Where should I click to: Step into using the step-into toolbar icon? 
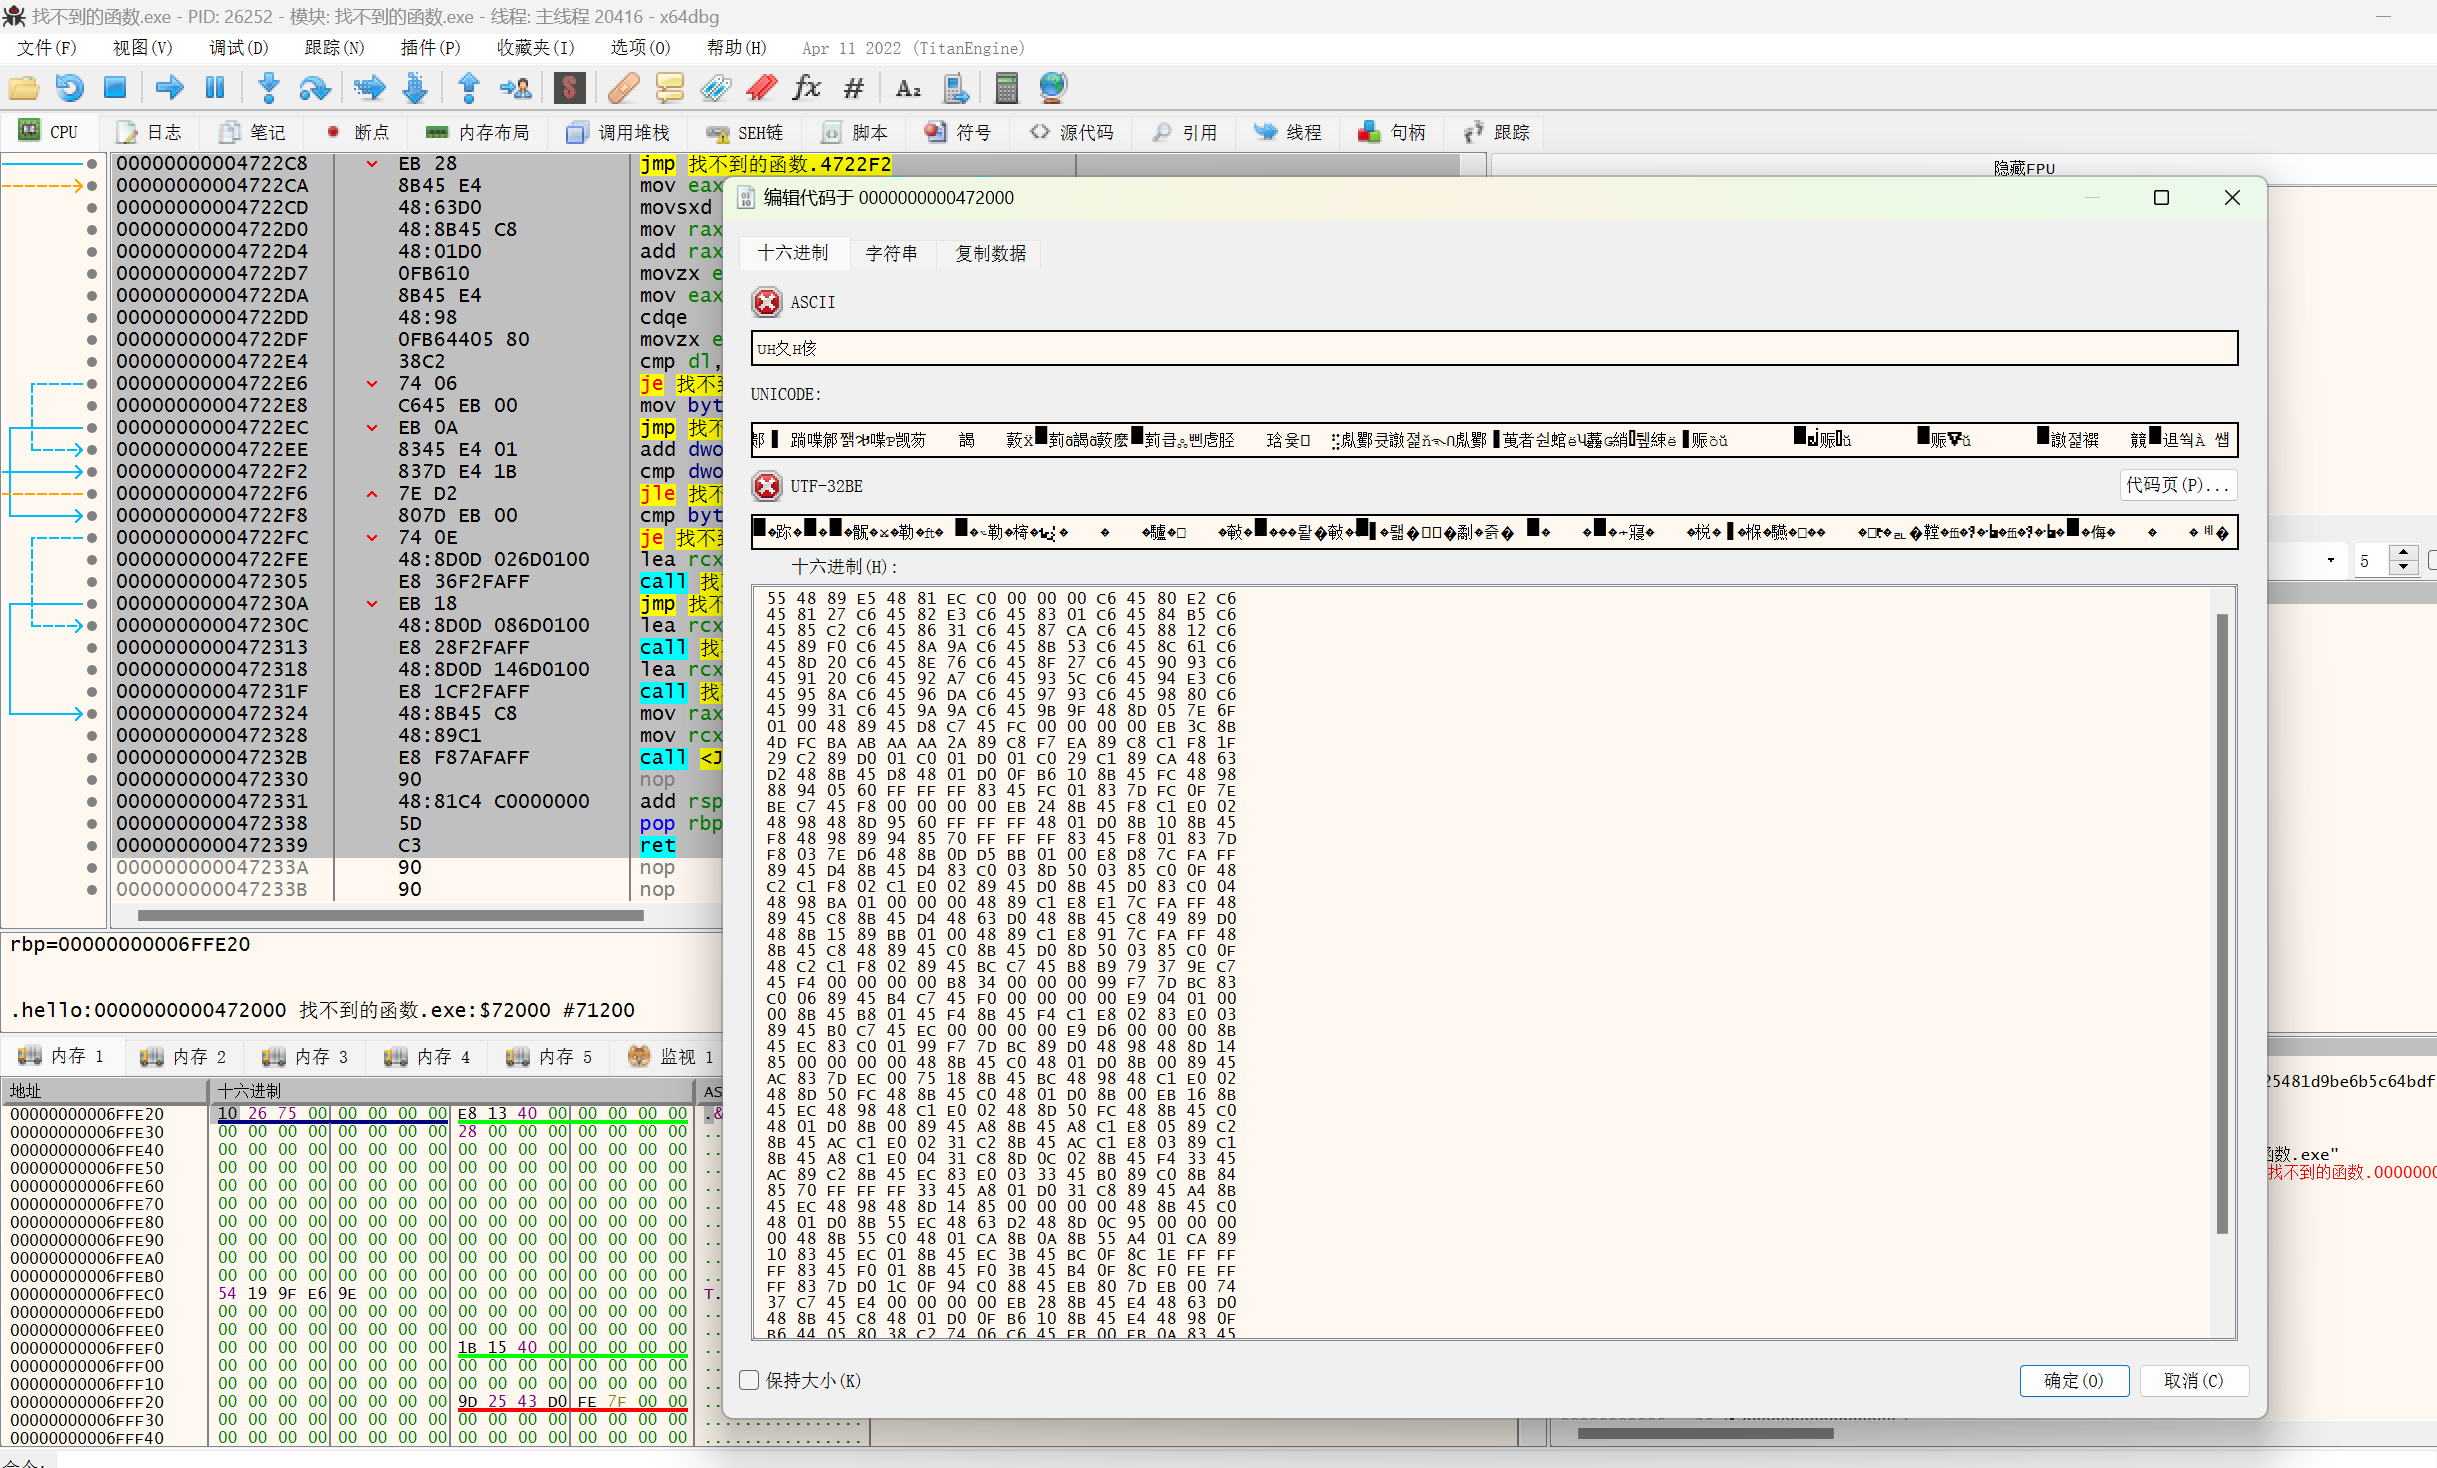[x=268, y=88]
